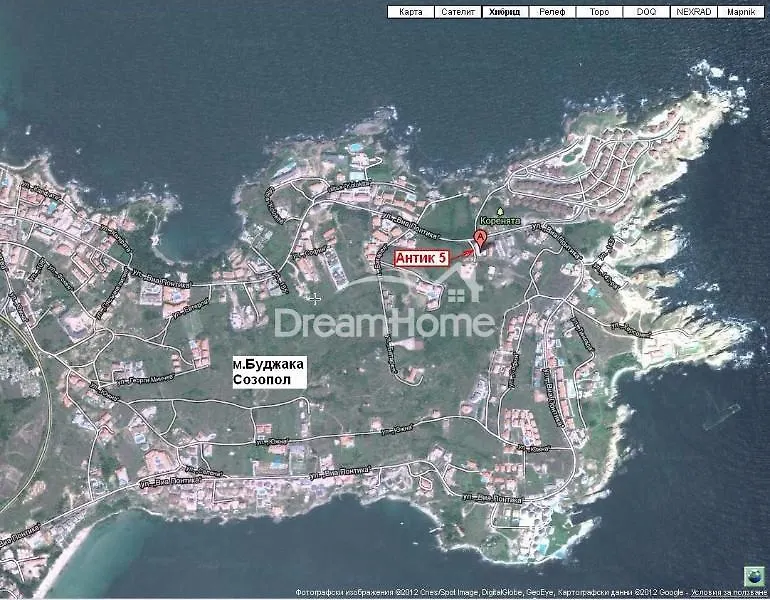The image size is (770, 600).
Task: Switch to the DOQ imagery layer
Action: pyautogui.click(x=646, y=12)
